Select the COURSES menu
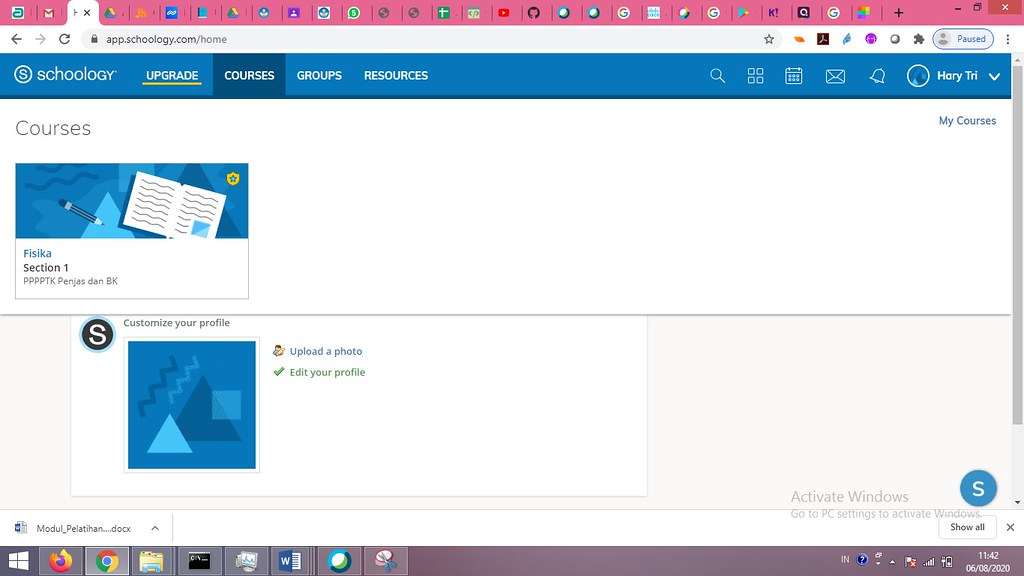Image resolution: width=1024 pixels, height=576 pixels. tap(249, 76)
